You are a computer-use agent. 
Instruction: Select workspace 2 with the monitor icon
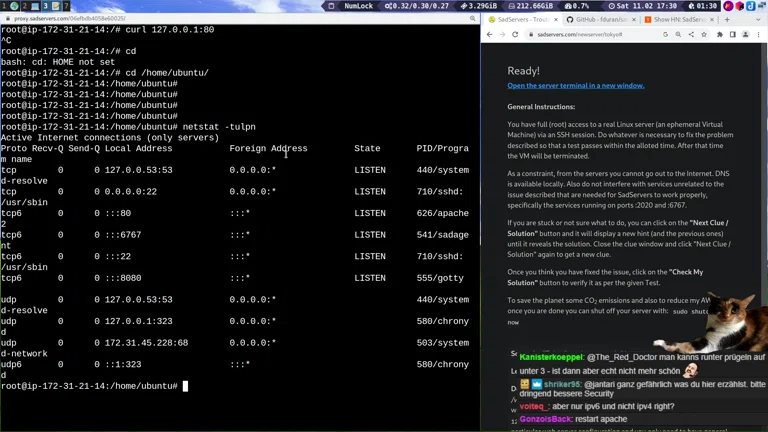[30, 6]
